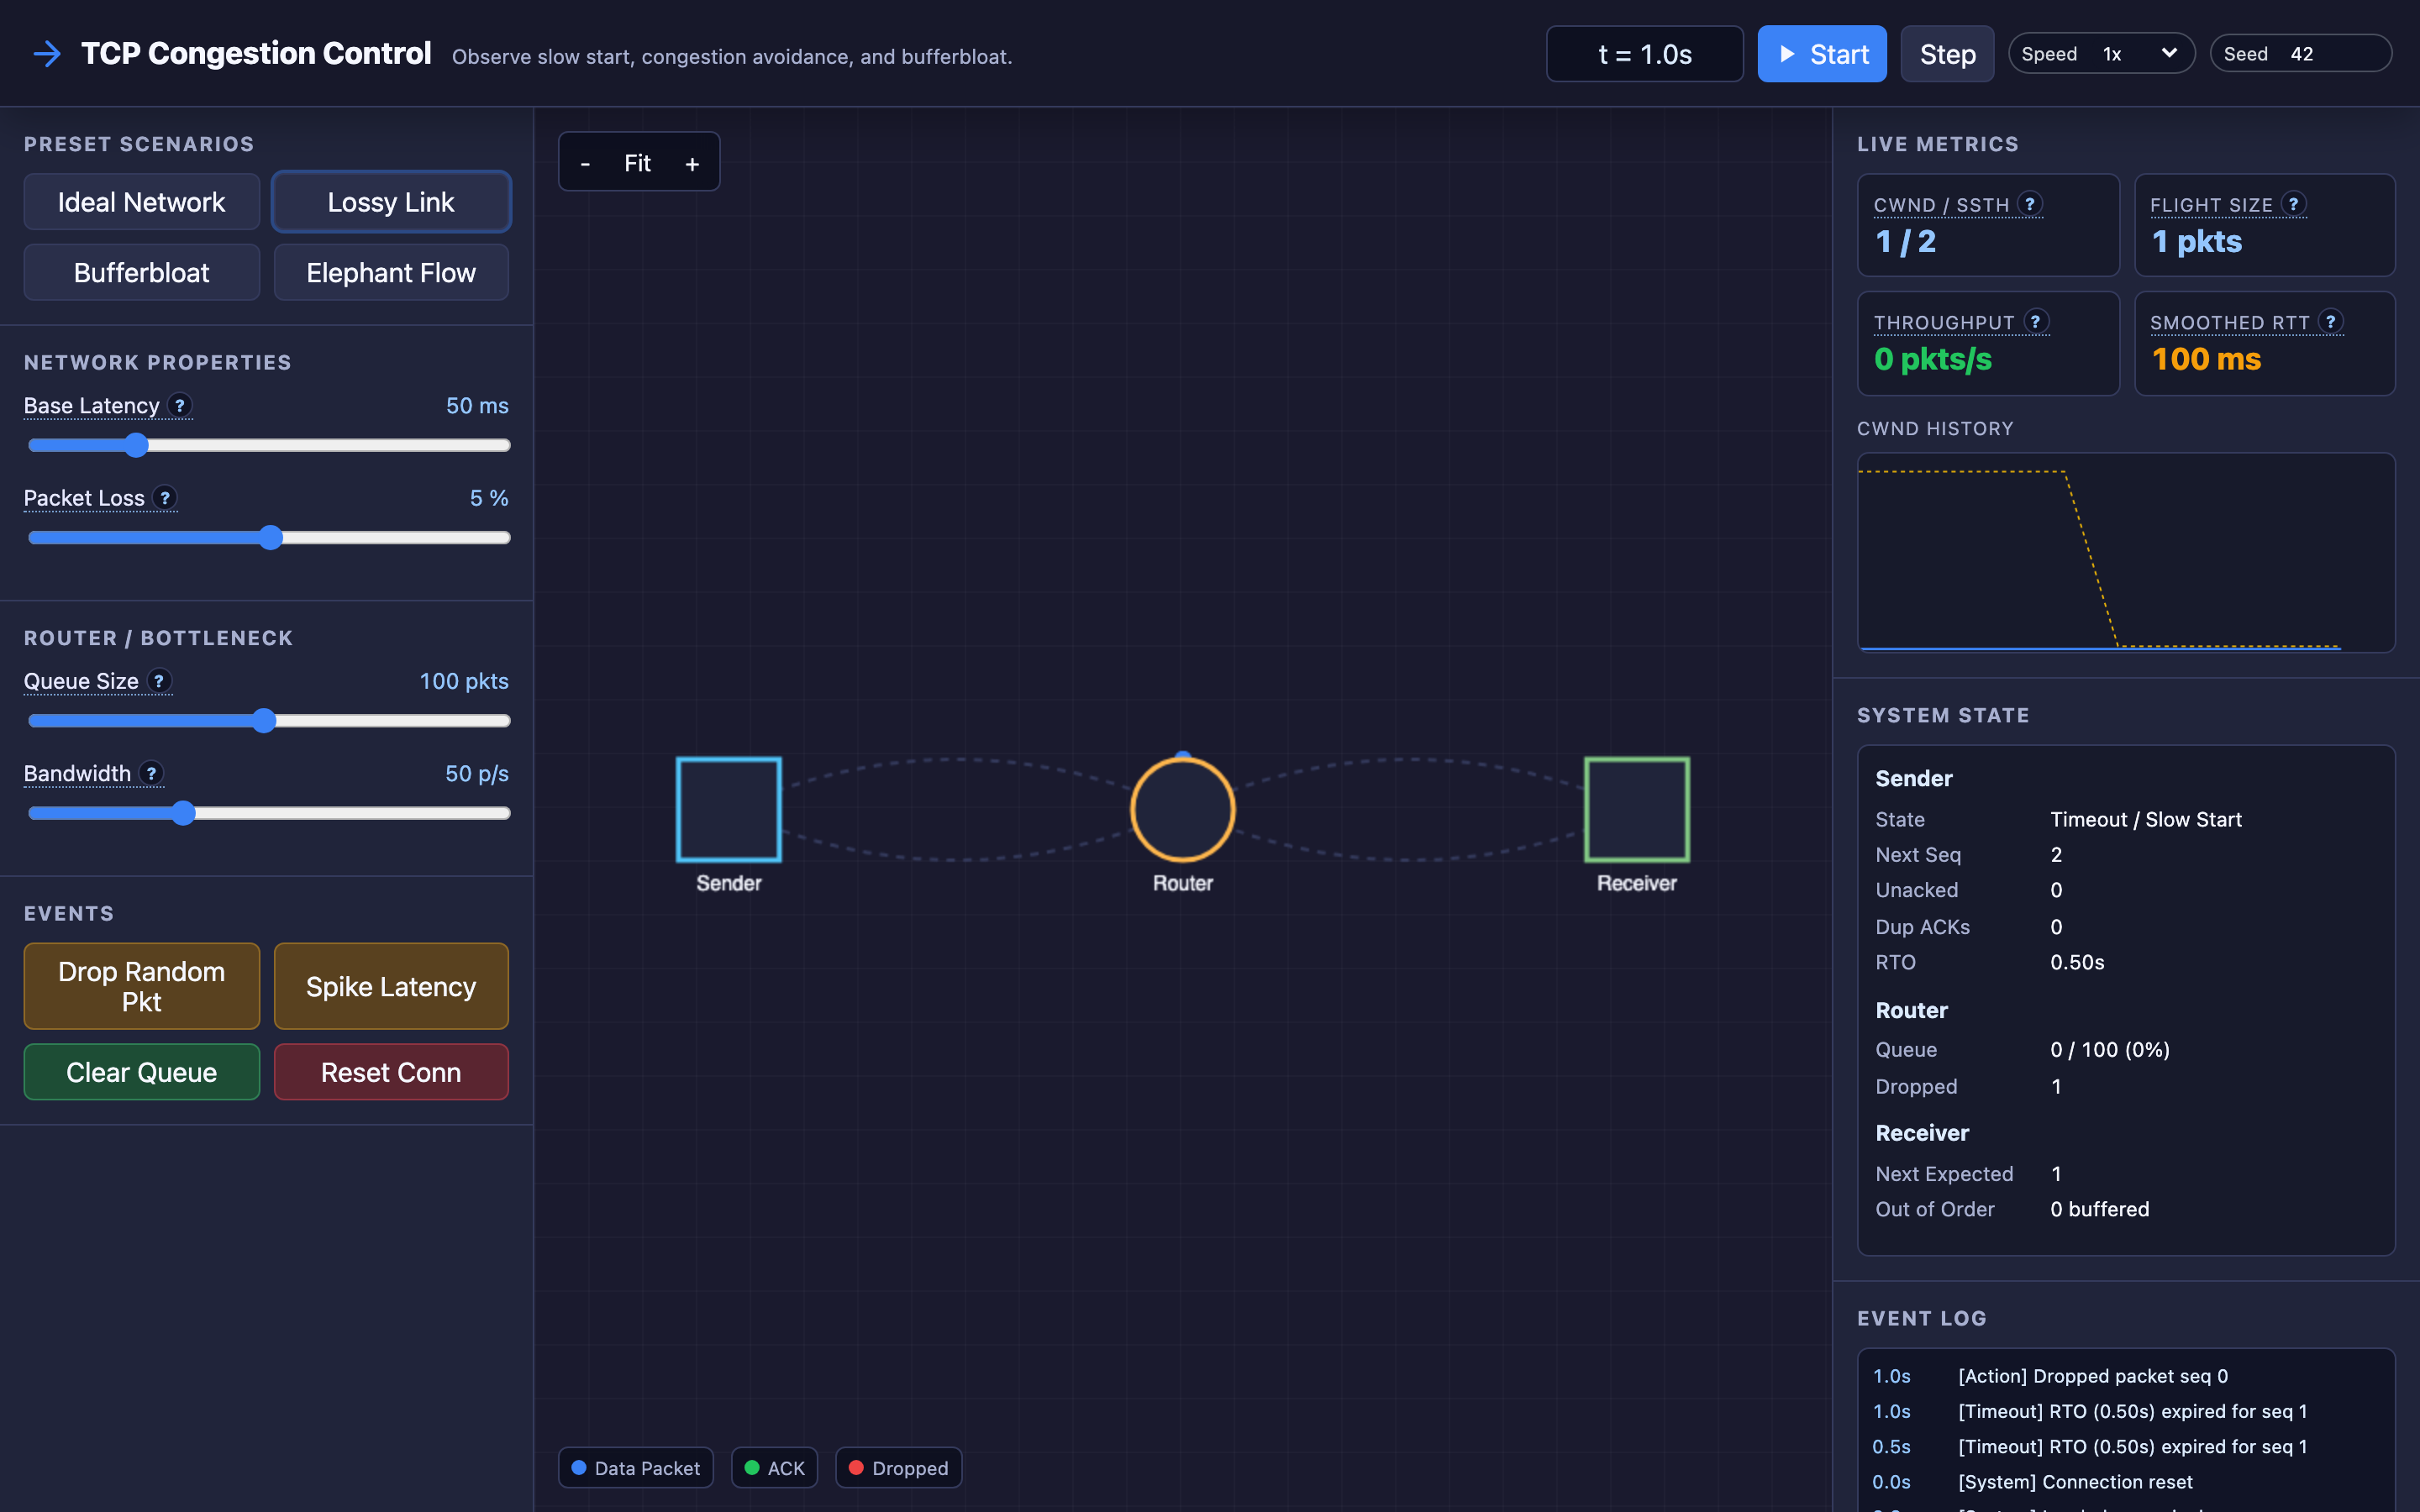Advance the simulation one Step
The height and width of the screenshot is (1512, 2420).
(1947, 54)
